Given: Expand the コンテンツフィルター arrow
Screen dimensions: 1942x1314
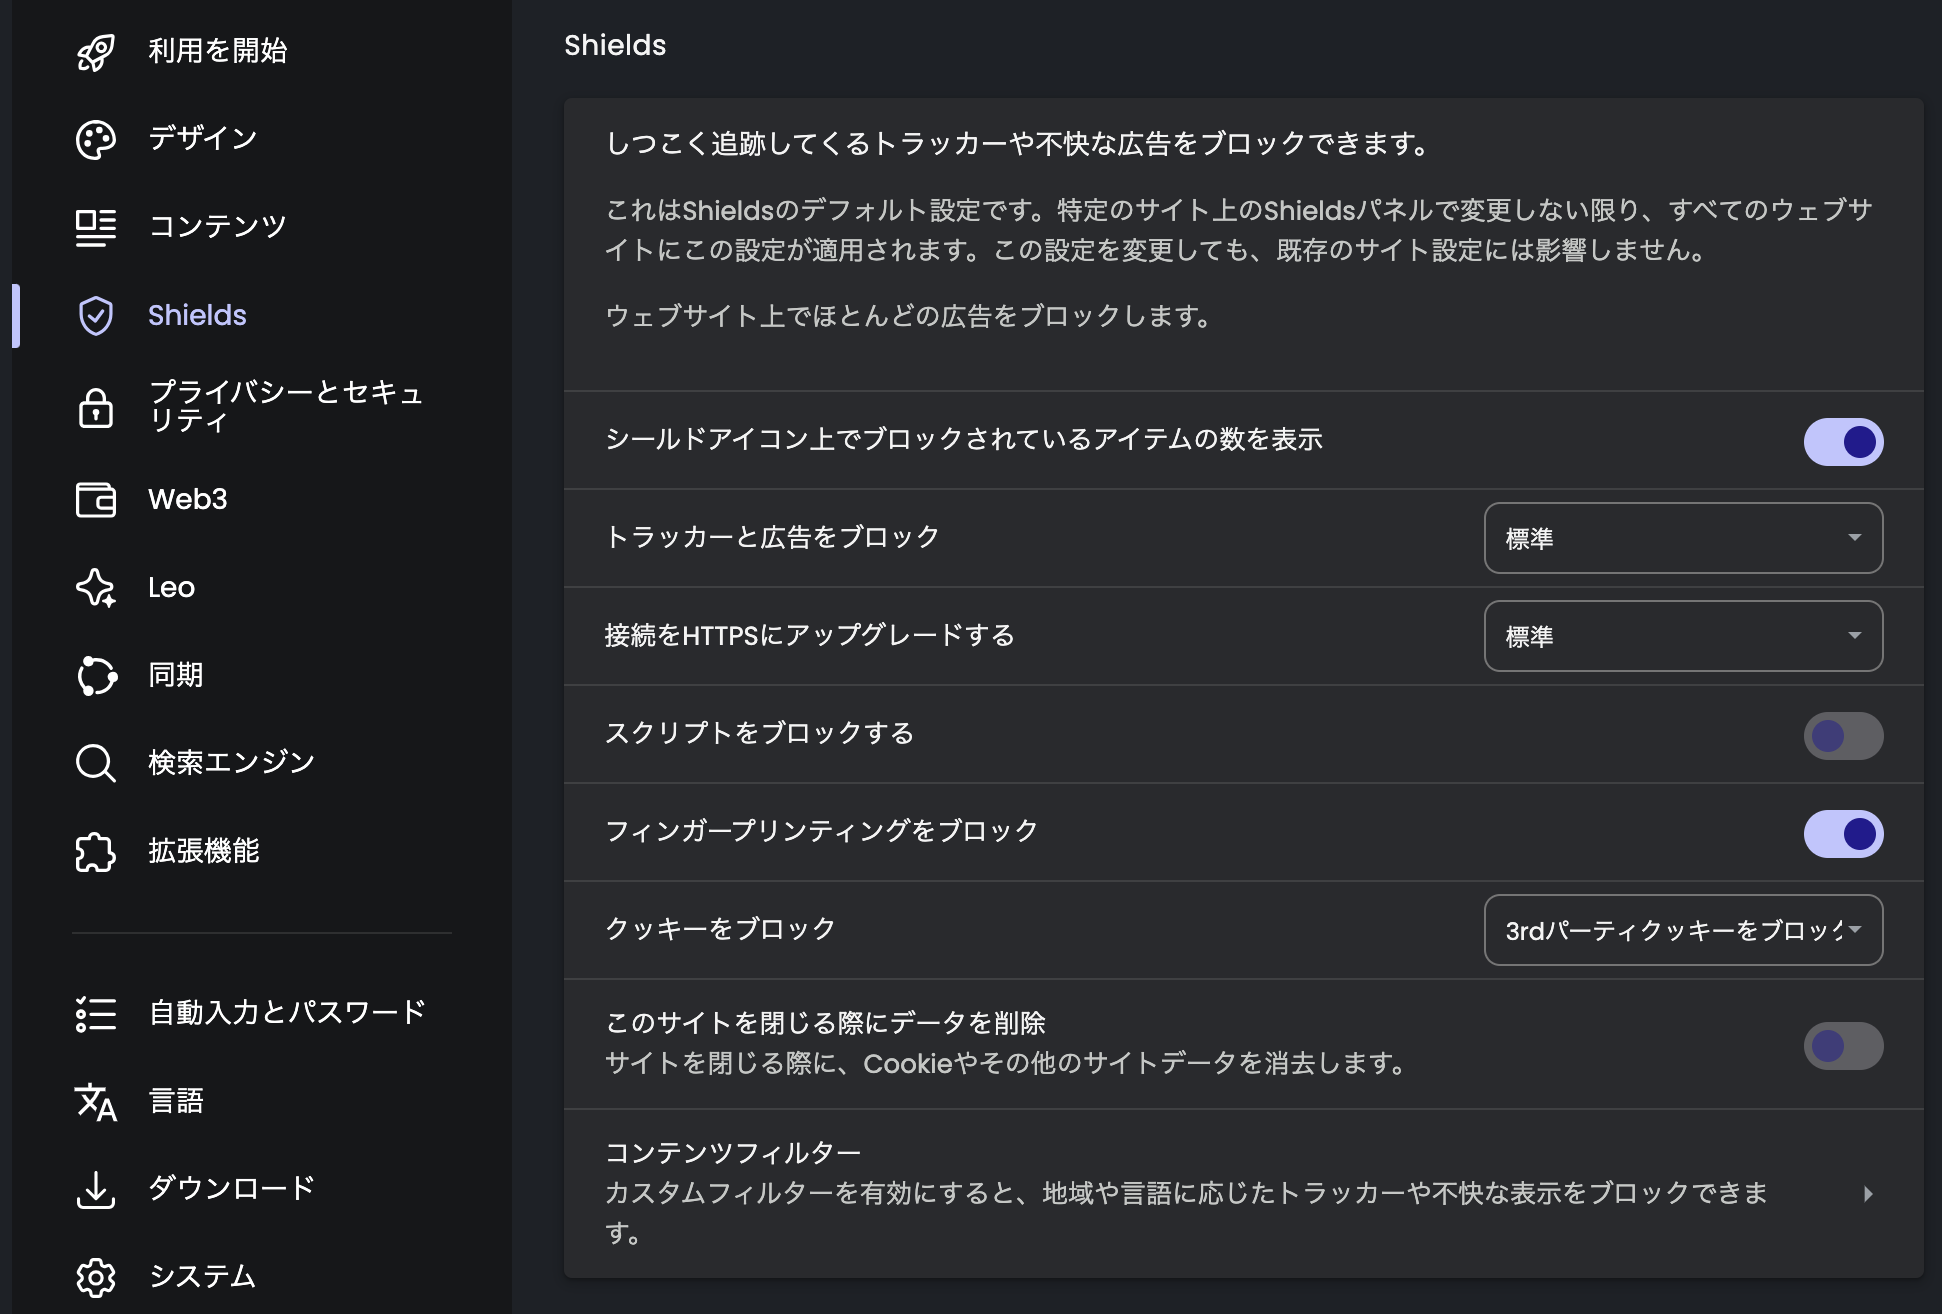Looking at the screenshot, I should coord(1867,1193).
